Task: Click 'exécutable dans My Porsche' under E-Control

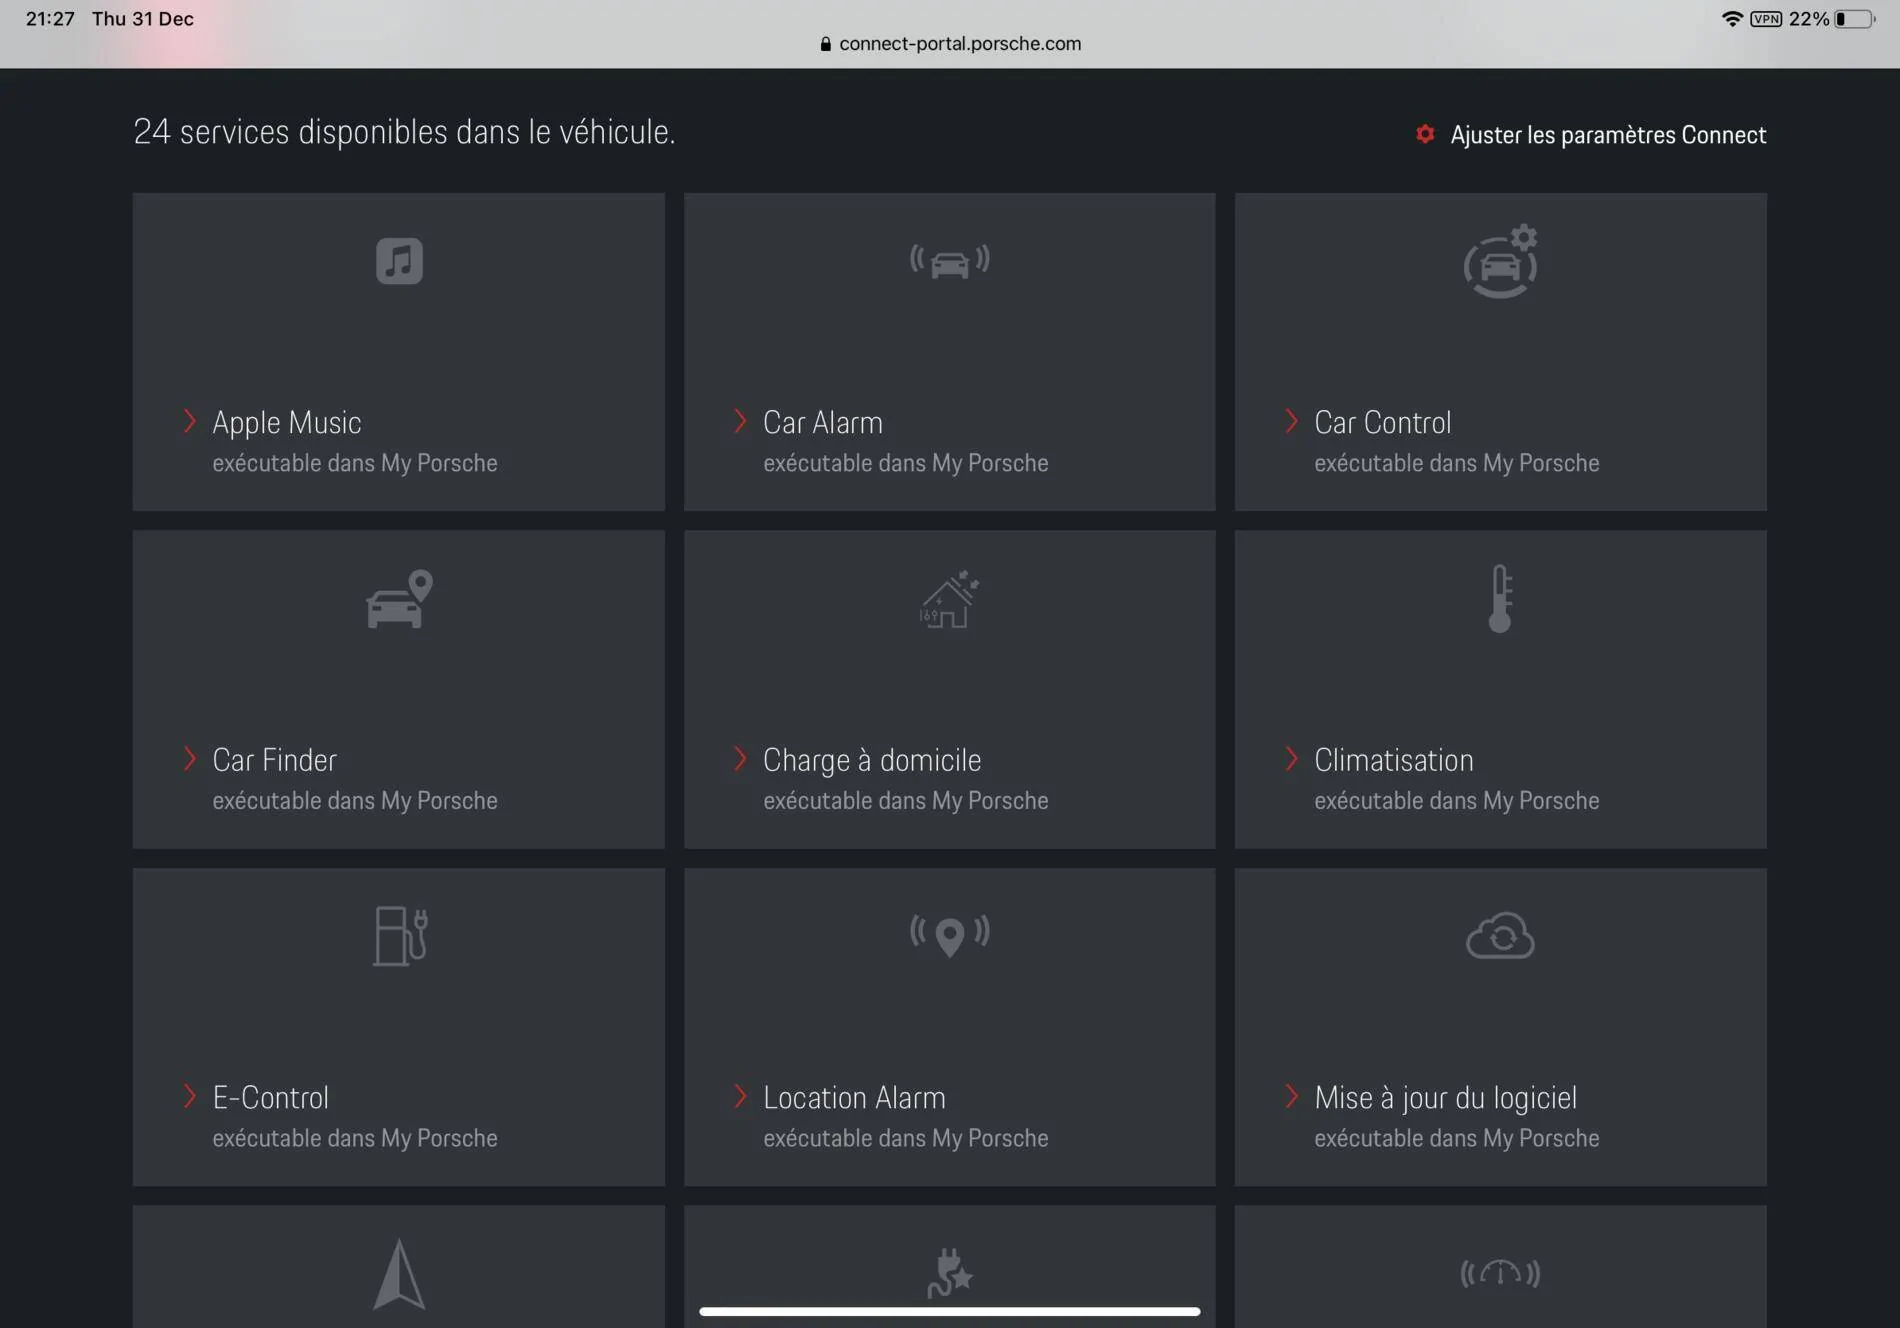Action: tap(355, 1138)
